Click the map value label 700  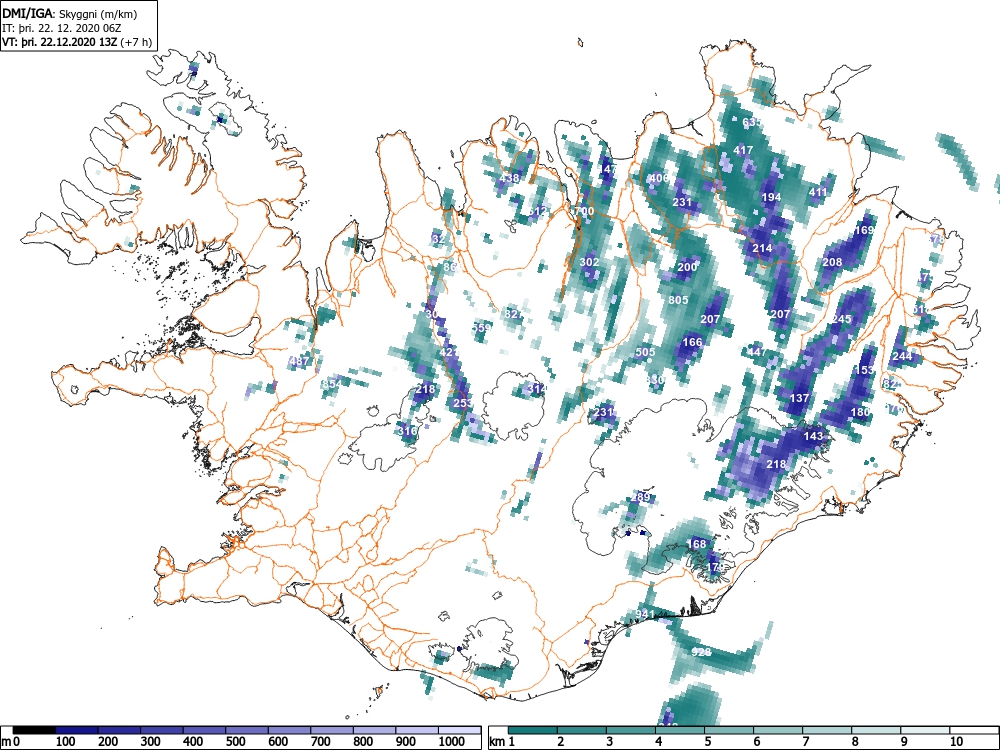(584, 211)
